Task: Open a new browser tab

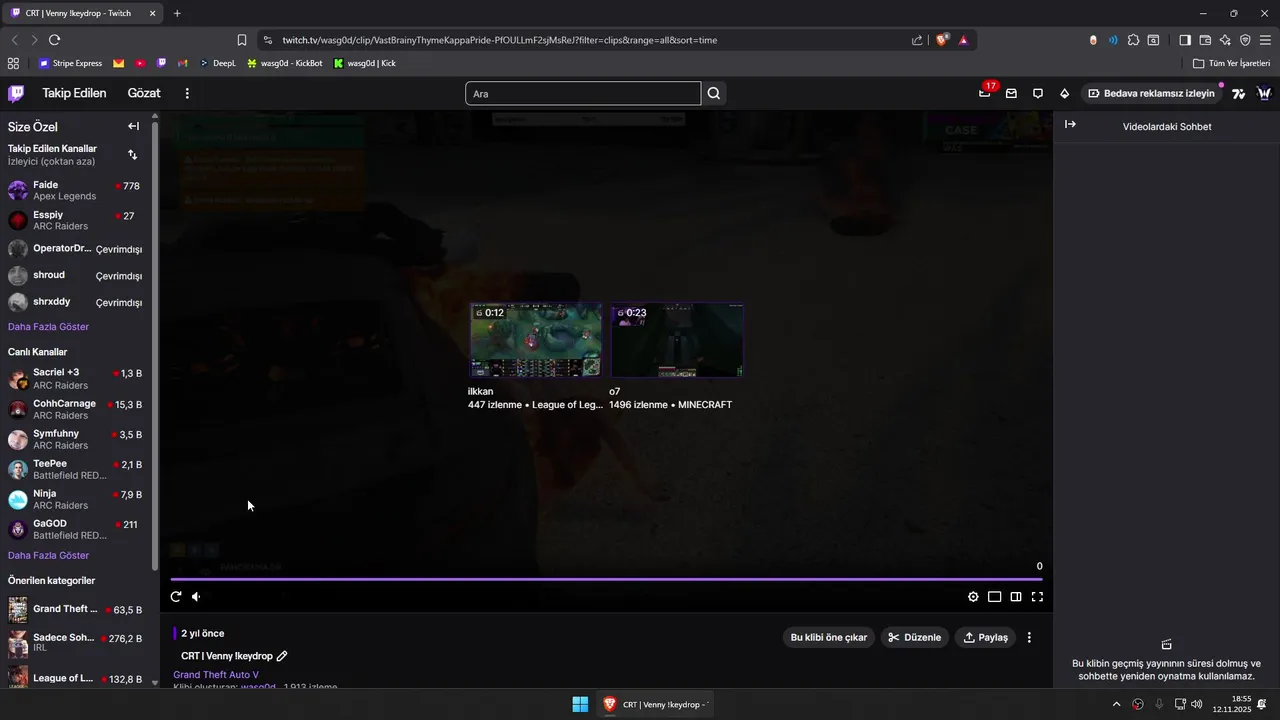Action: (x=177, y=13)
